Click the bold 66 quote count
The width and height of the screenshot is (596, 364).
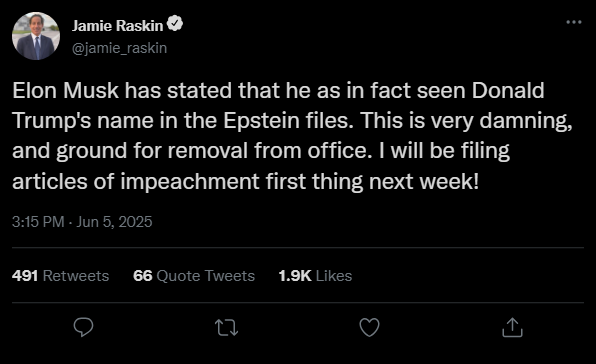point(143,275)
